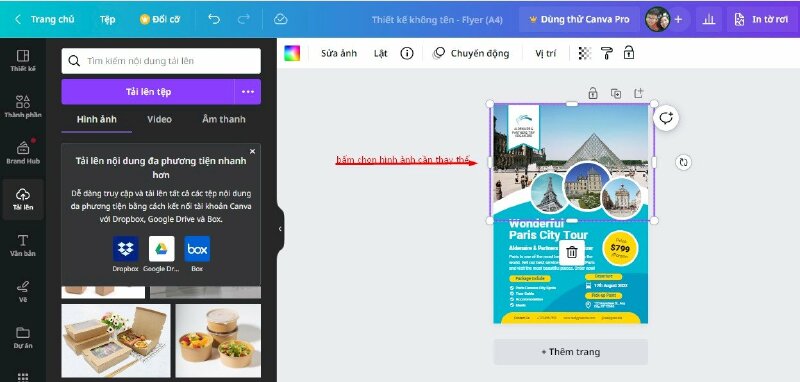Open Chuyển động animation options
This screenshot has width=800, height=382.
pos(470,54)
